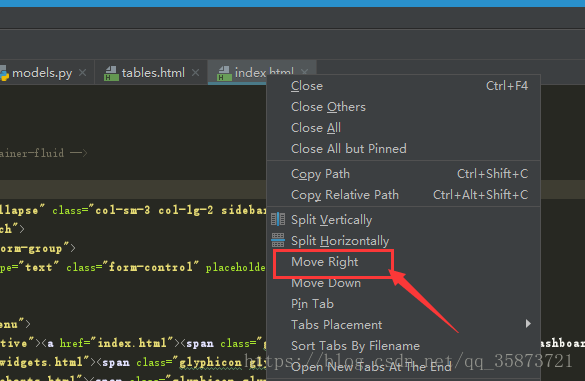Expand the Tabs Placement submenu arrow

pos(528,324)
